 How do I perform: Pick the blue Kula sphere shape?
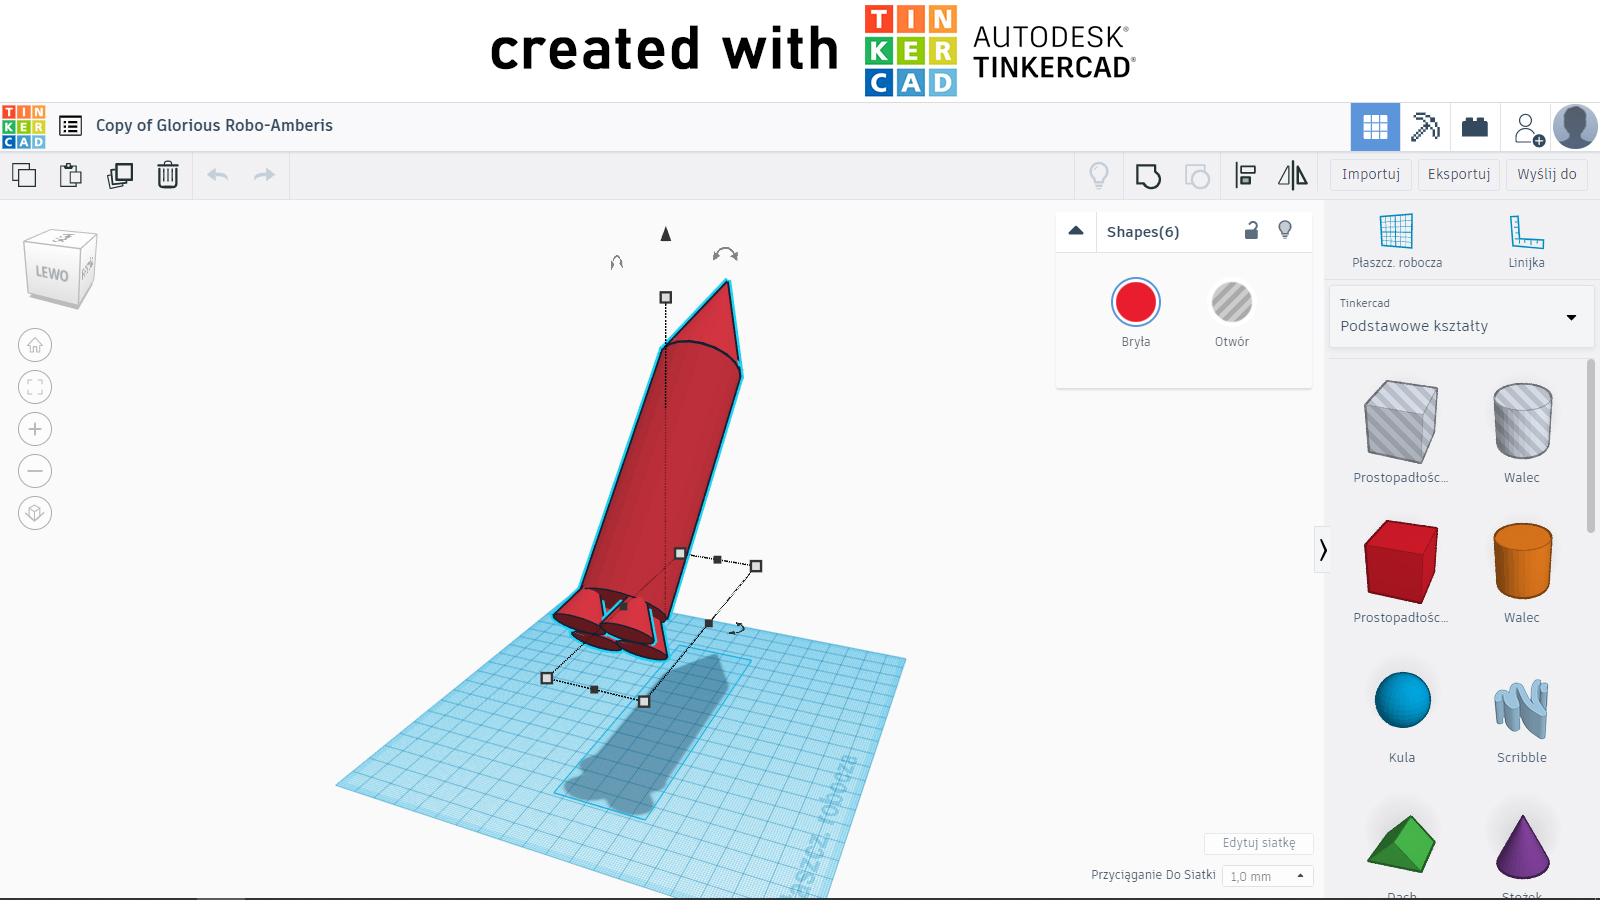tap(1402, 700)
